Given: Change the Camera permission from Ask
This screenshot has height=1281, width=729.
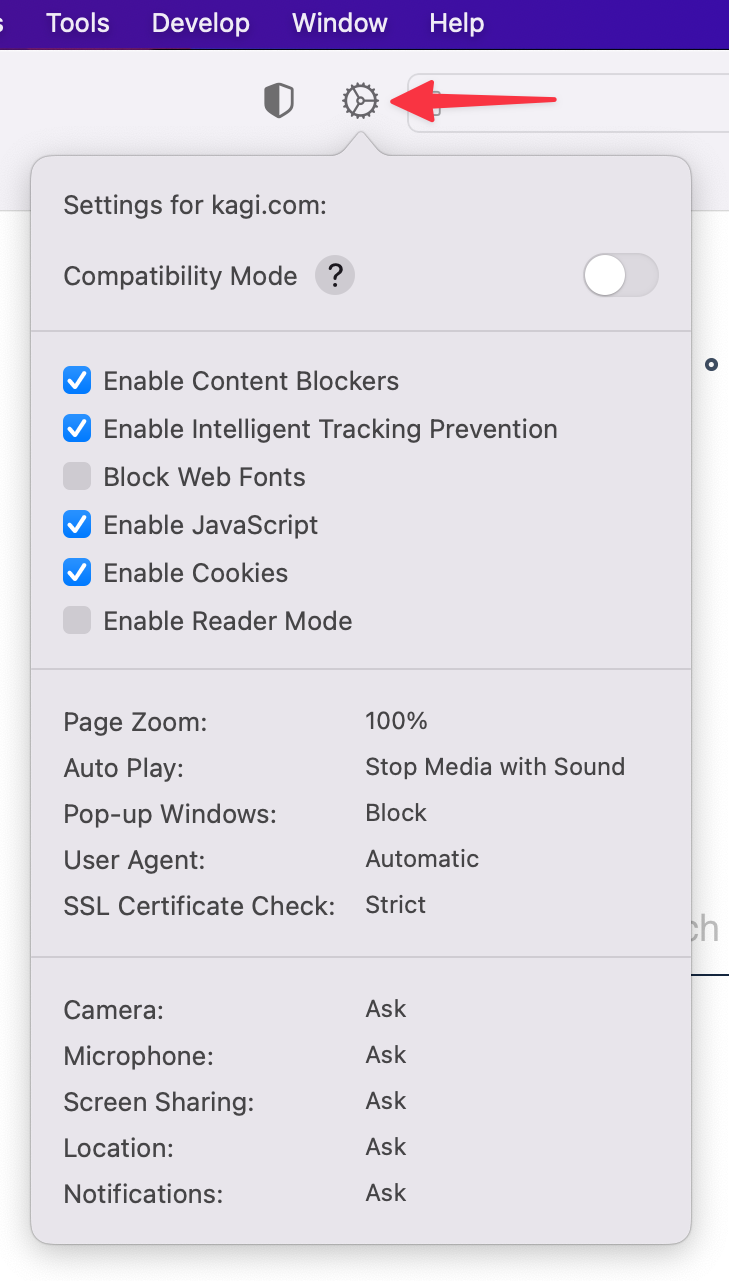Looking at the screenshot, I should 385,1009.
